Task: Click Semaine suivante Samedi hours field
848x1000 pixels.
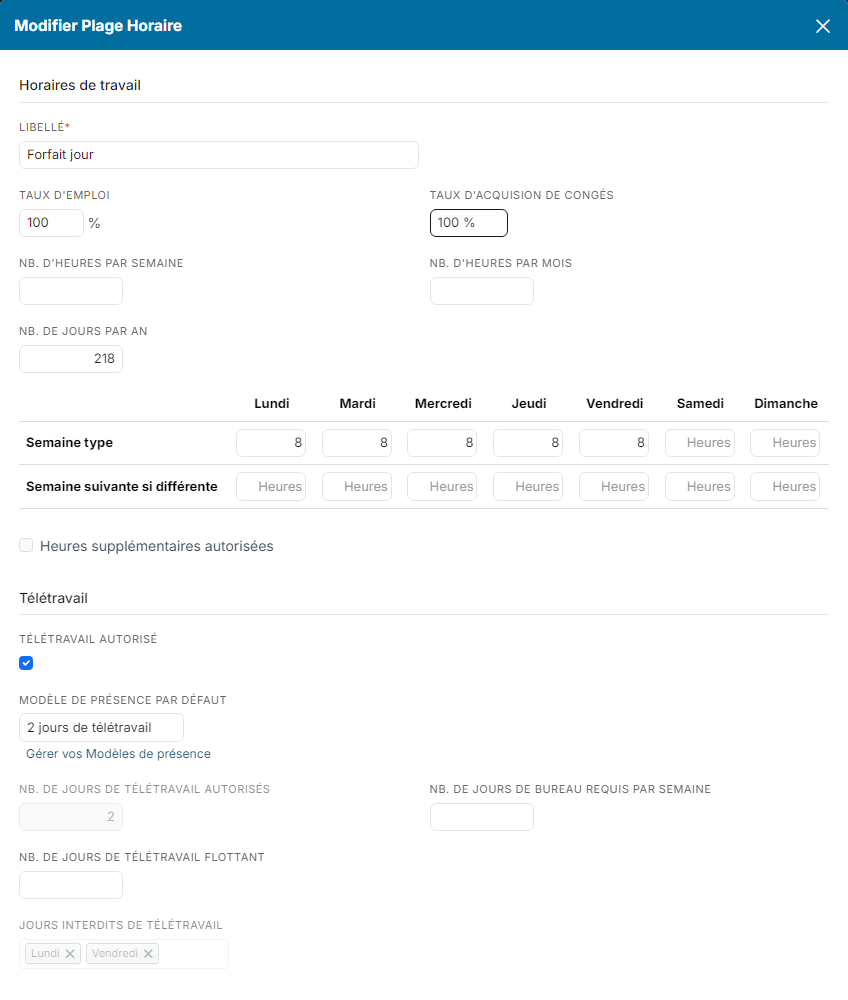Action: pyautogui.click(x=699, y=487)
